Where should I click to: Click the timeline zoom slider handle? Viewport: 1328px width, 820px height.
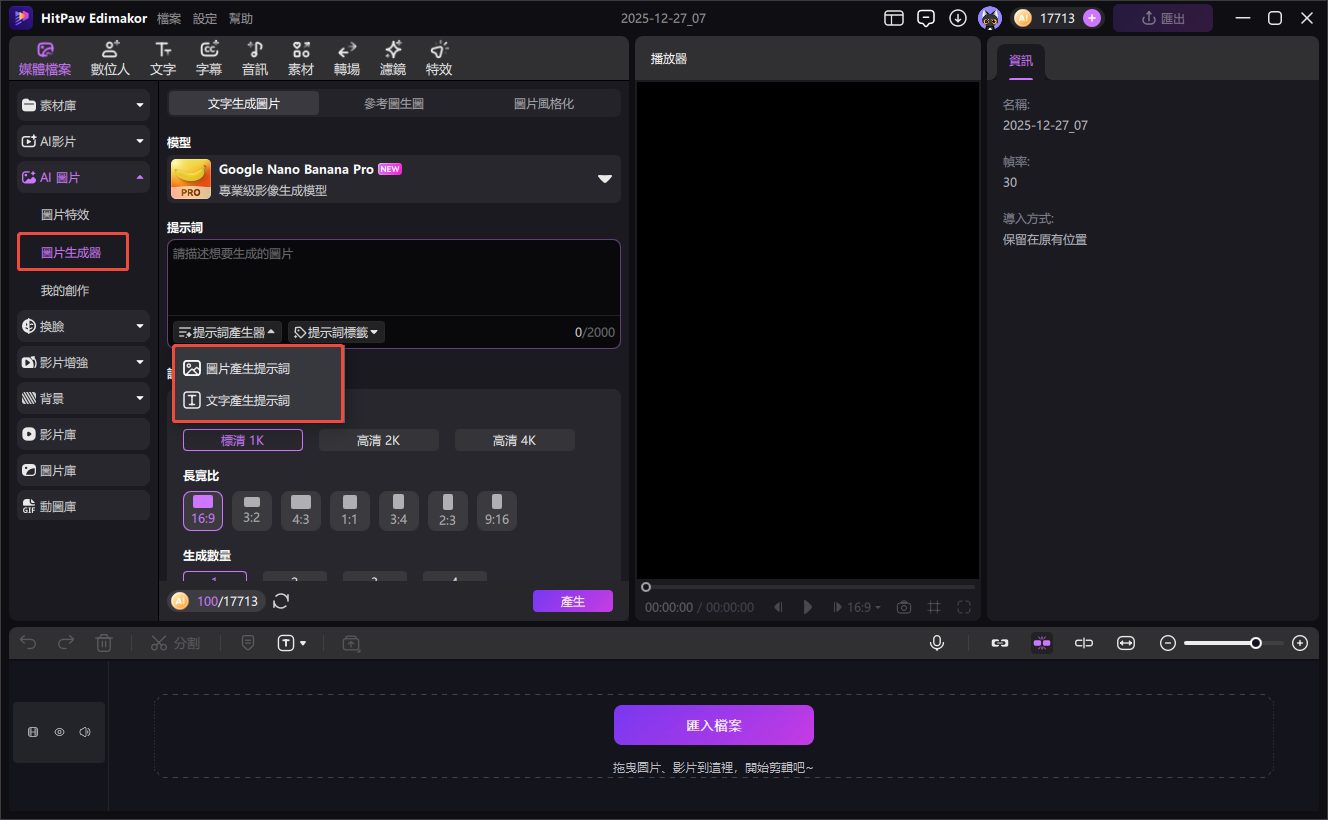(1255, 643)
